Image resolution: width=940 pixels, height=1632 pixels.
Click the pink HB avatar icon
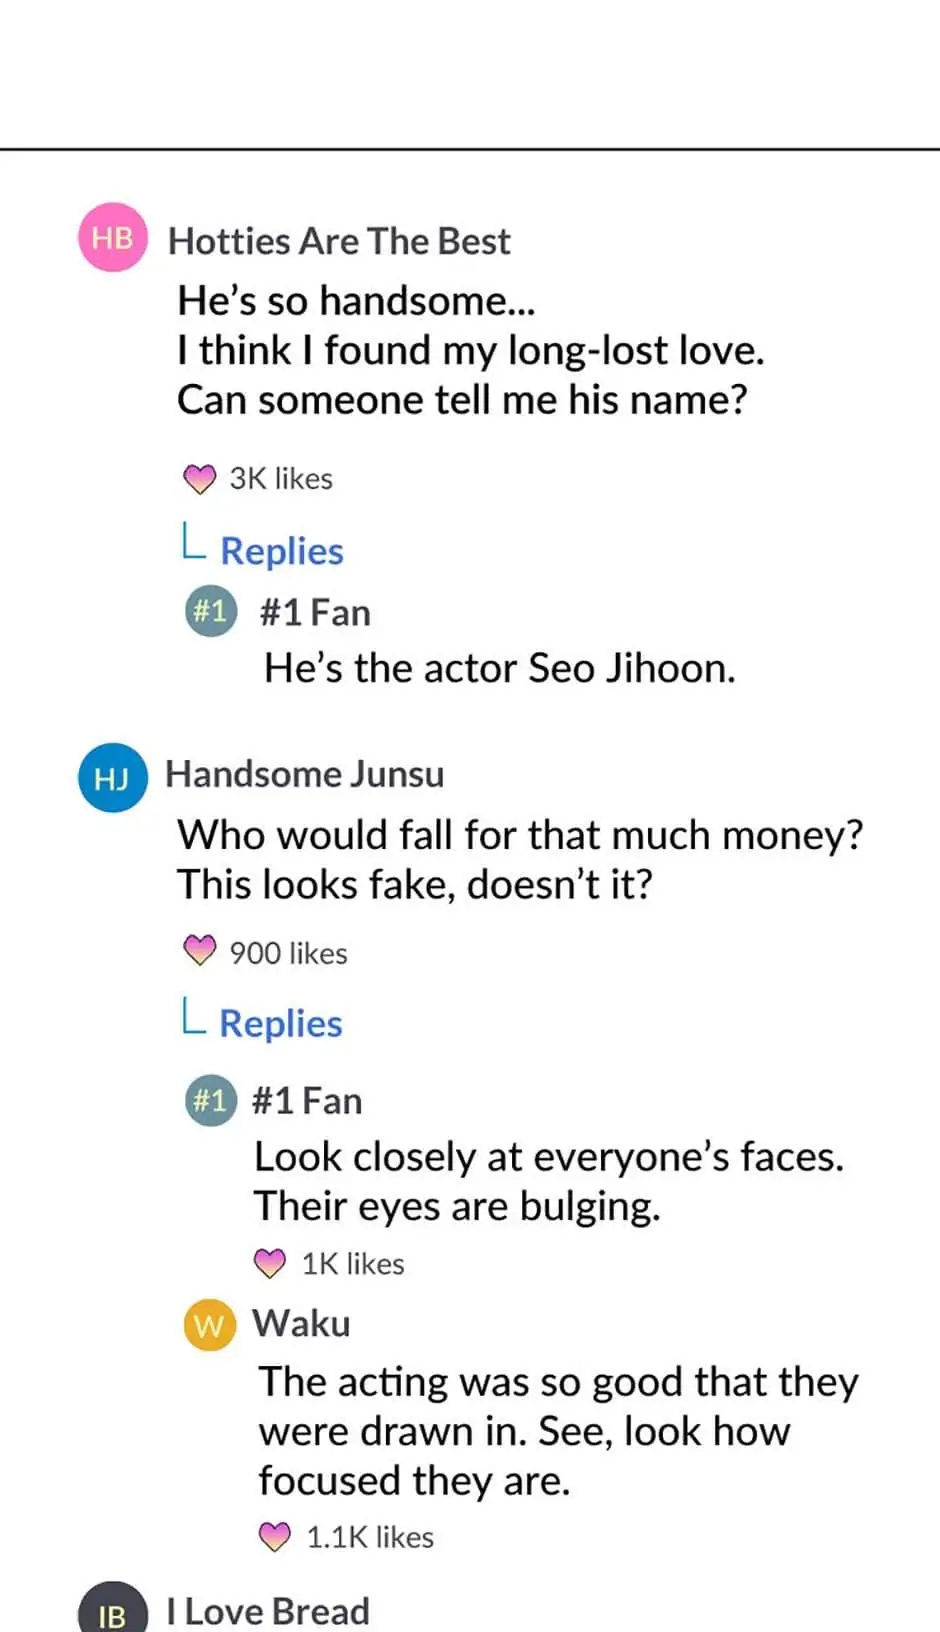click(x=113, y=237)
